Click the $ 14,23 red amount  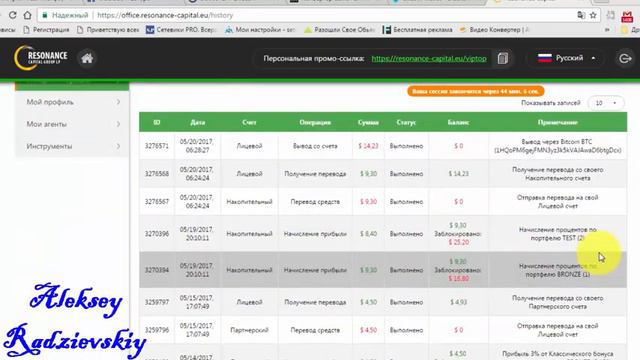(x=368, y=146)
